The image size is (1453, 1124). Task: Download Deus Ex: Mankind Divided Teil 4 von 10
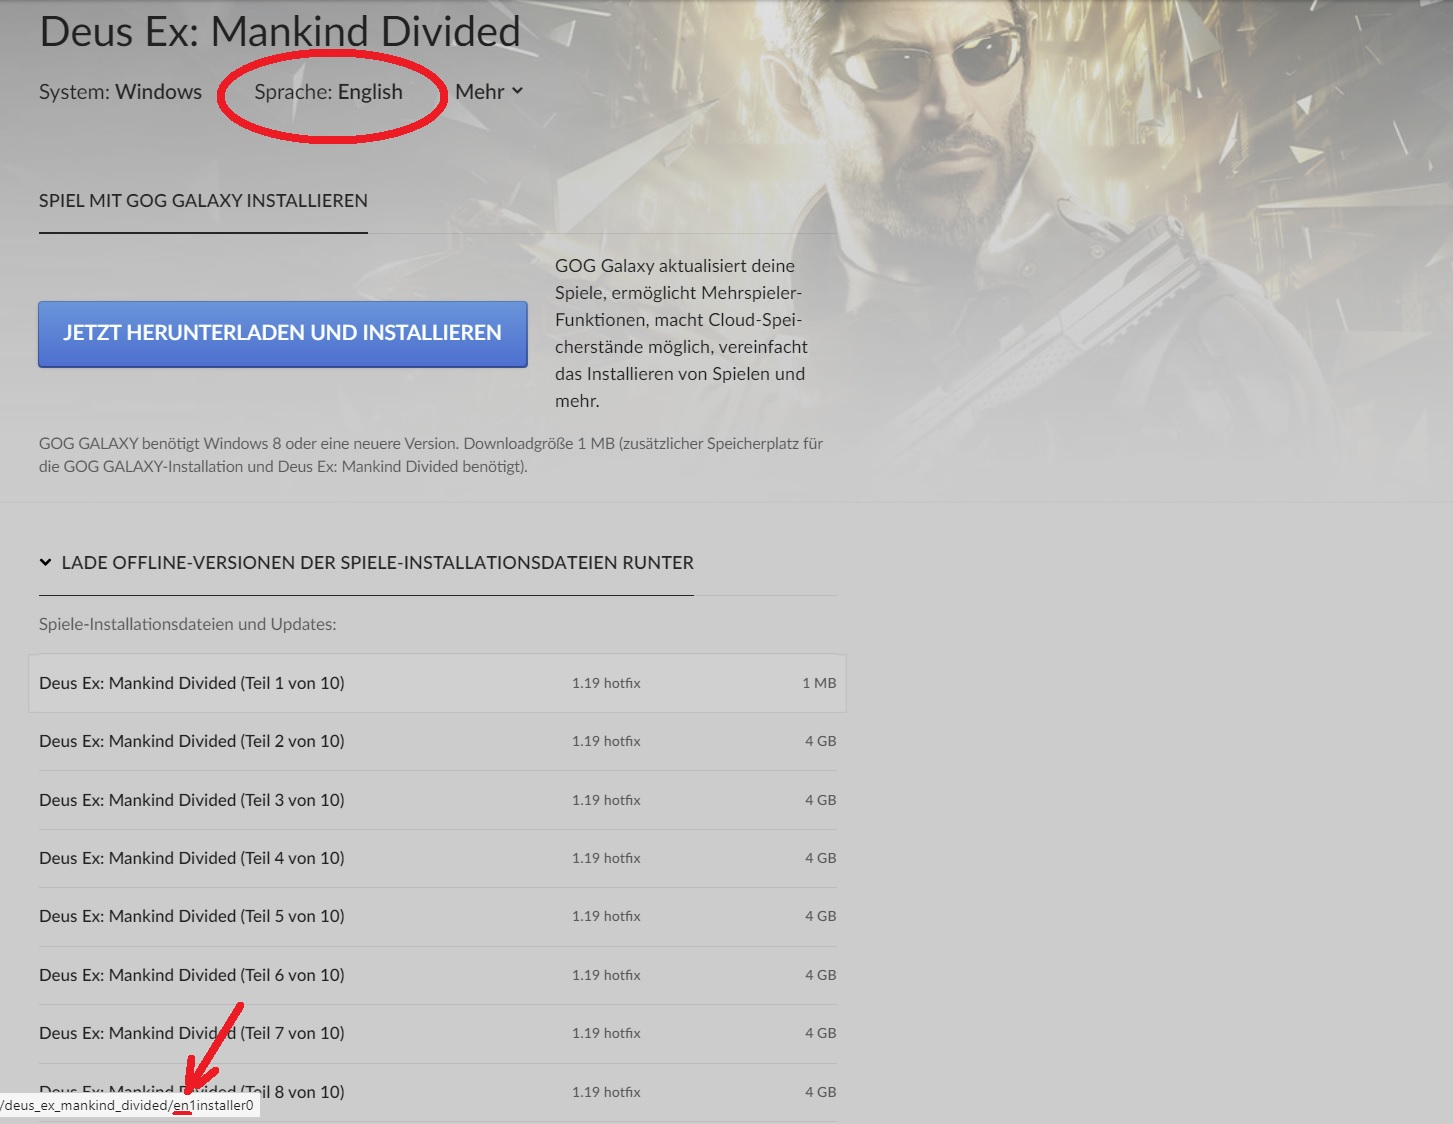(x=437, y=858)
